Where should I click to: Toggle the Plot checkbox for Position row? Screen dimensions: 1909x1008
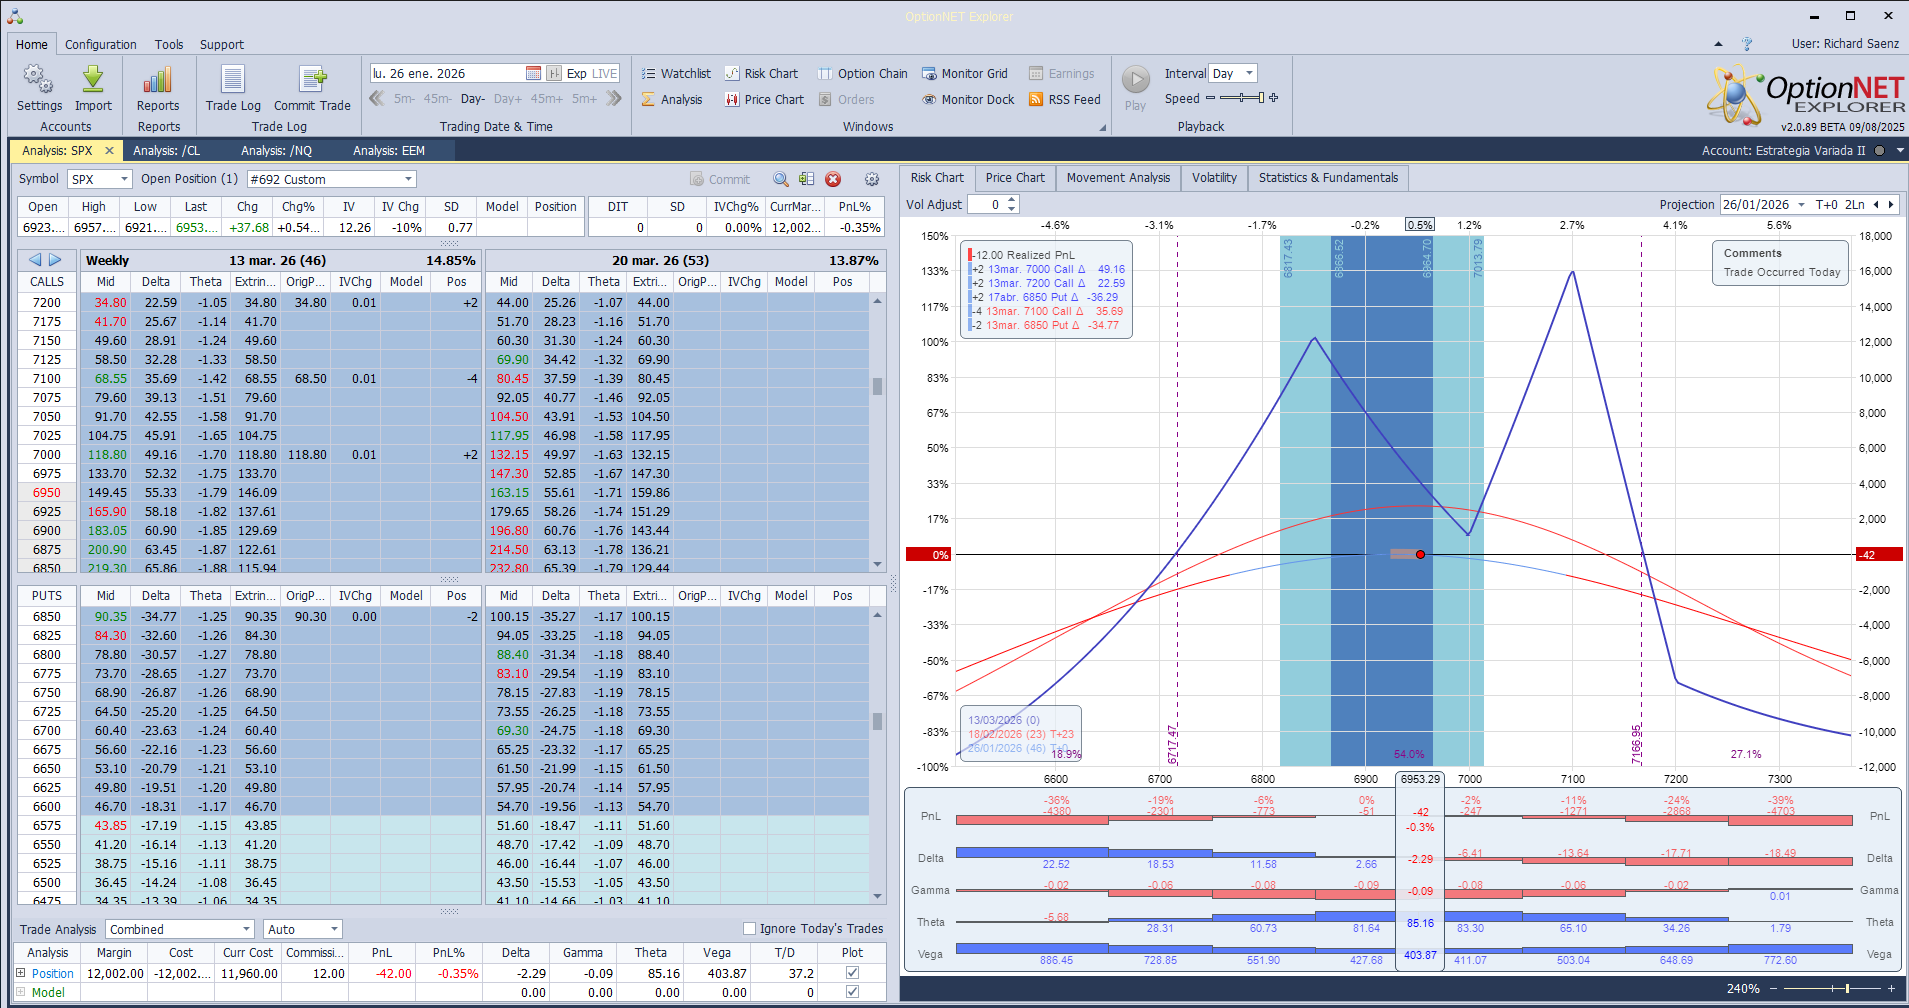tap(852, 972)
